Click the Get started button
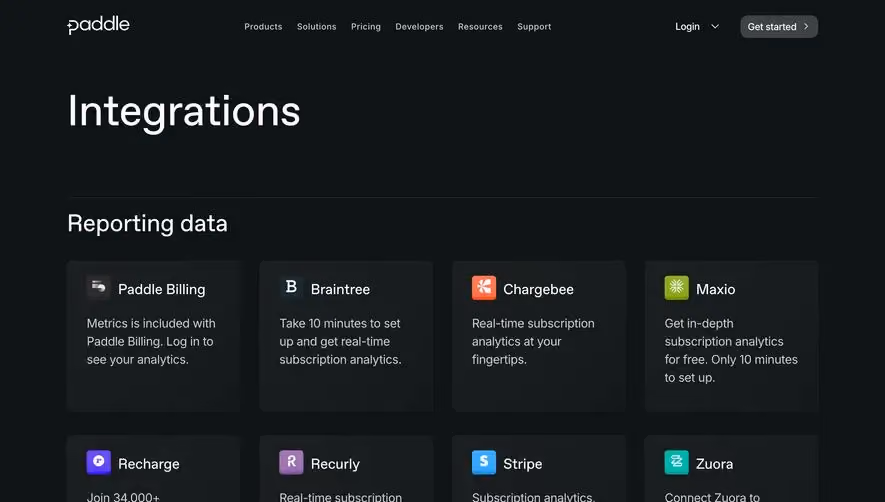This screenshot has width=885, height=502. pyautogui.click(x=779, y=27)
